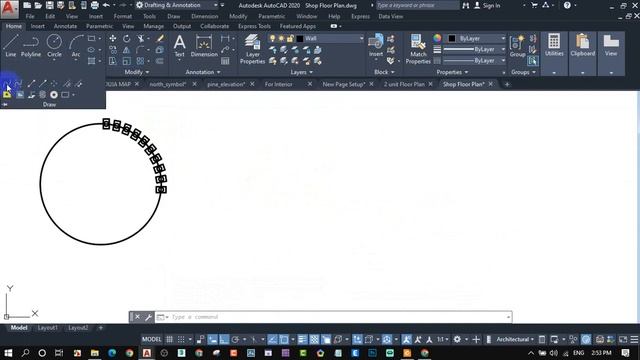Toggle Ortho mode in status bar
This screenshot has height=360, width=640.
[x=224, y=340]
